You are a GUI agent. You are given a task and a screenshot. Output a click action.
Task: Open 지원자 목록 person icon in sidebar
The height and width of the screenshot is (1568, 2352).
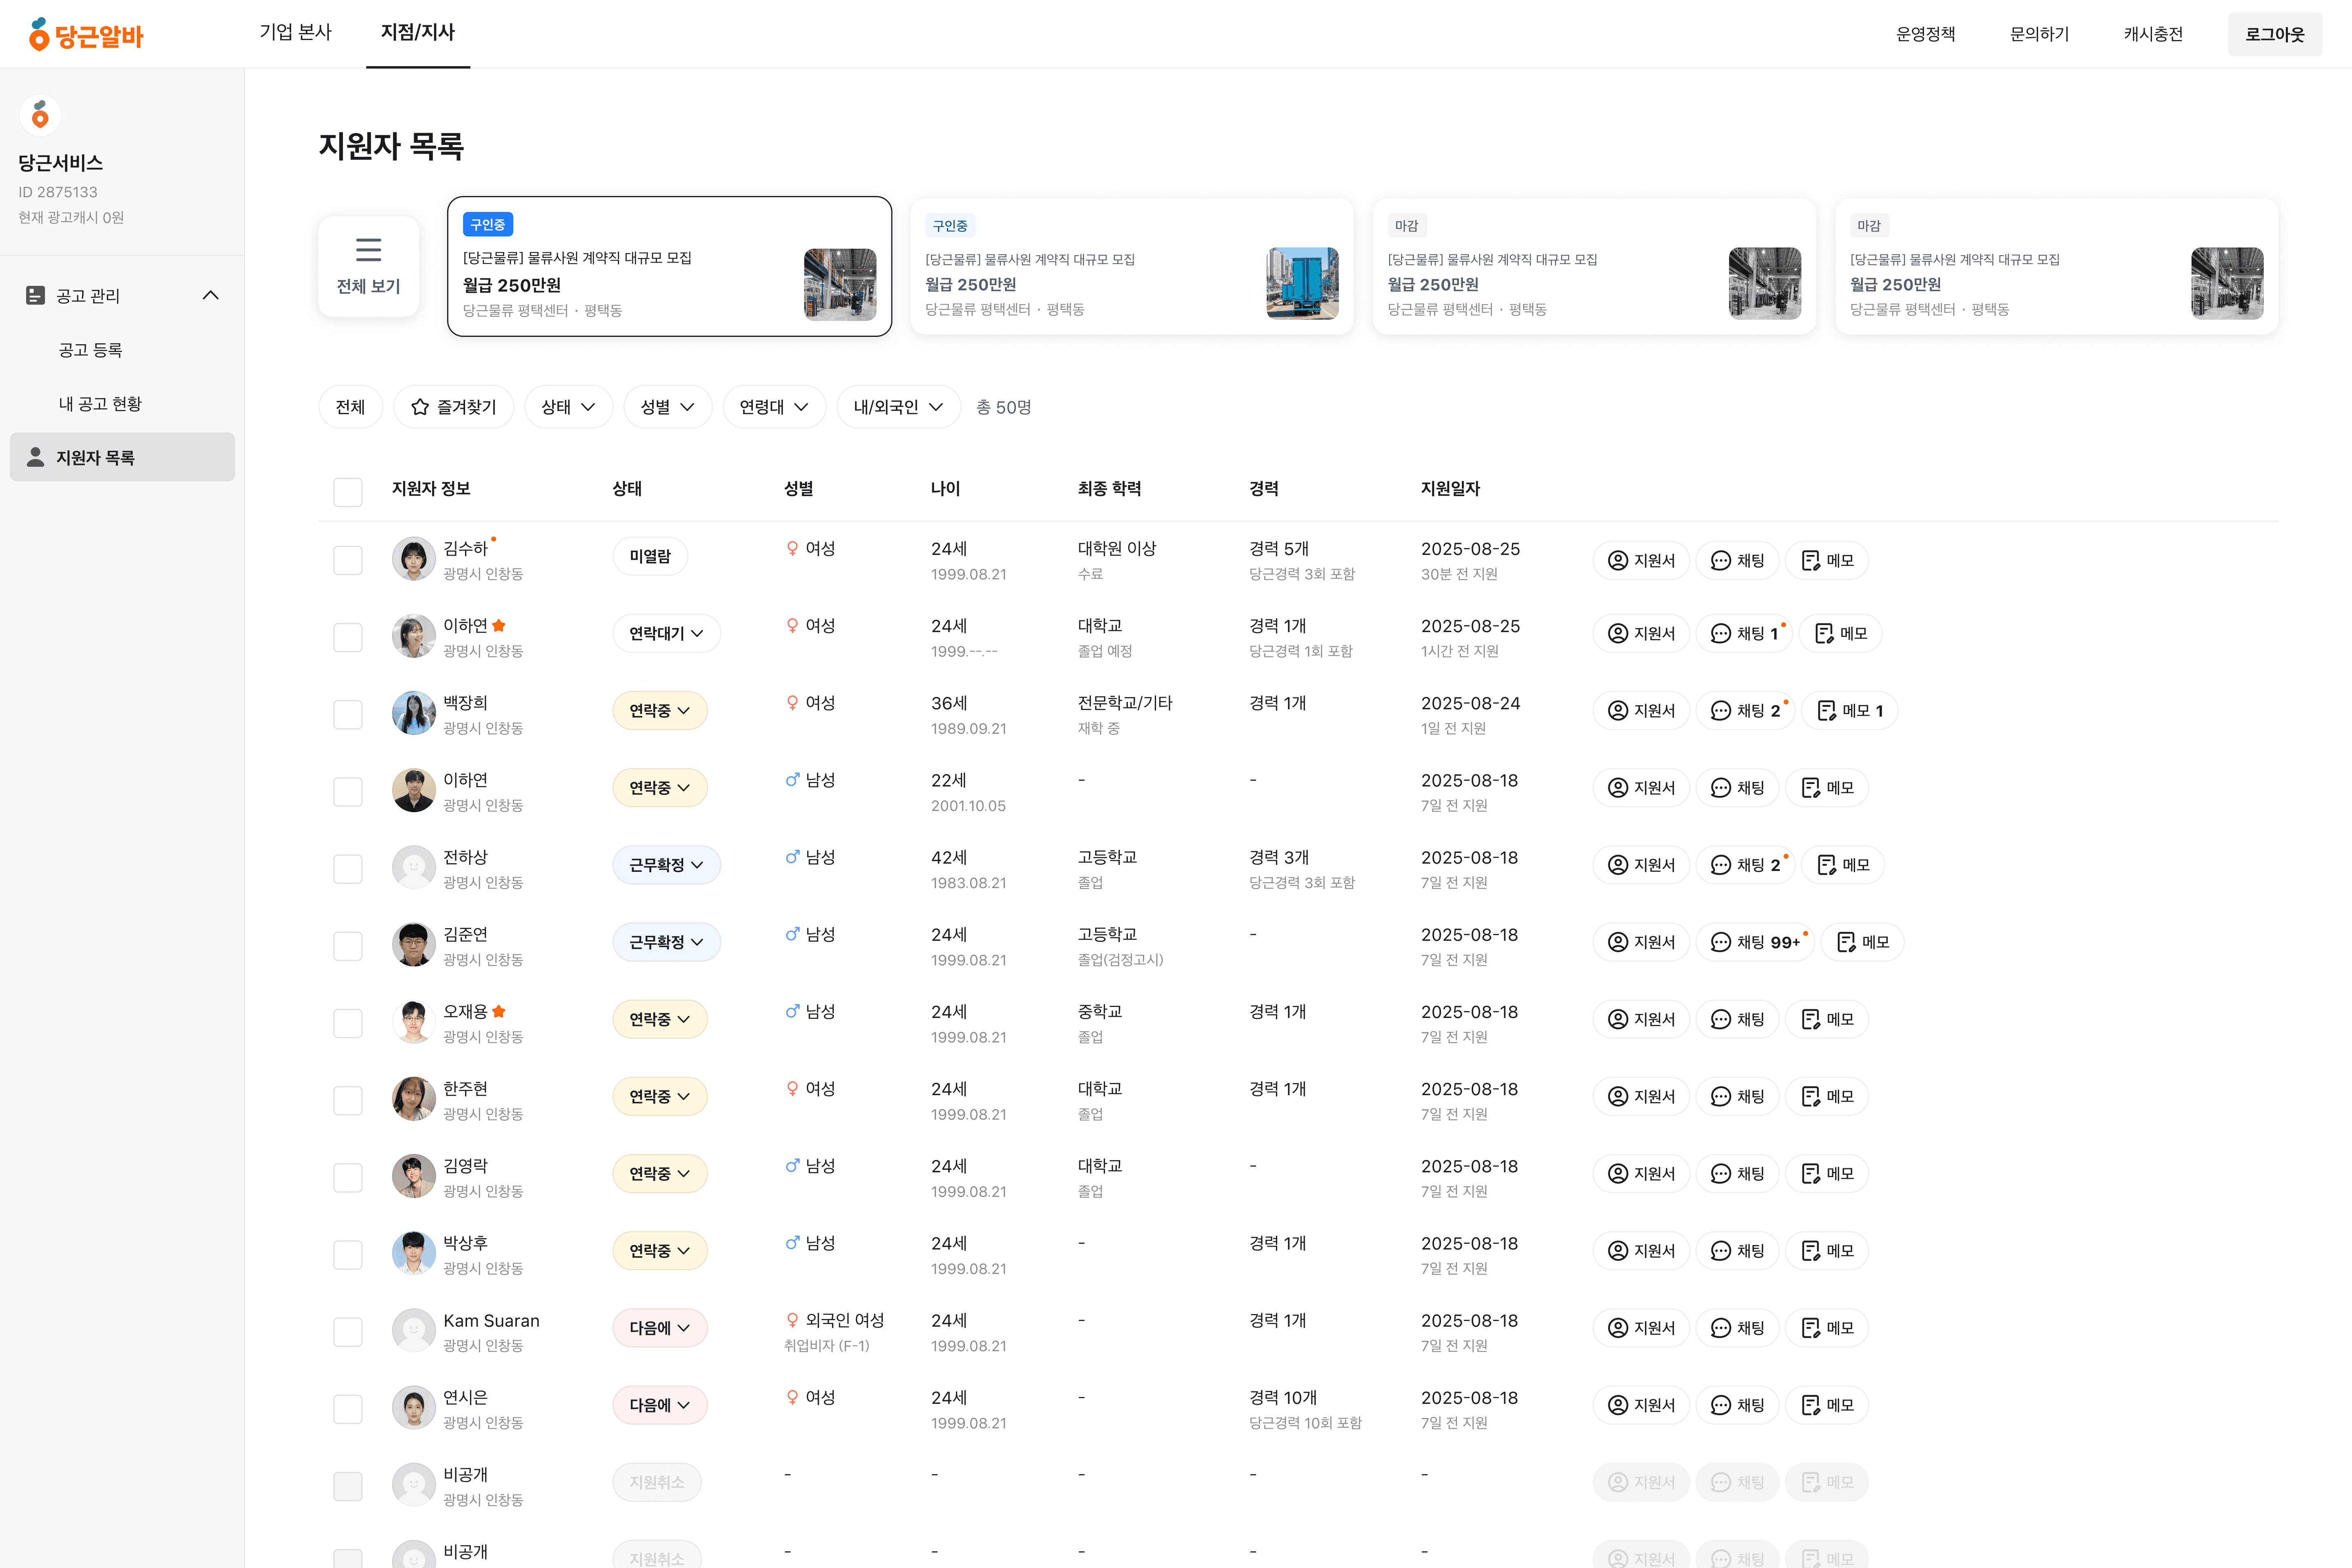pyautogui.click(x=36, y=457)
